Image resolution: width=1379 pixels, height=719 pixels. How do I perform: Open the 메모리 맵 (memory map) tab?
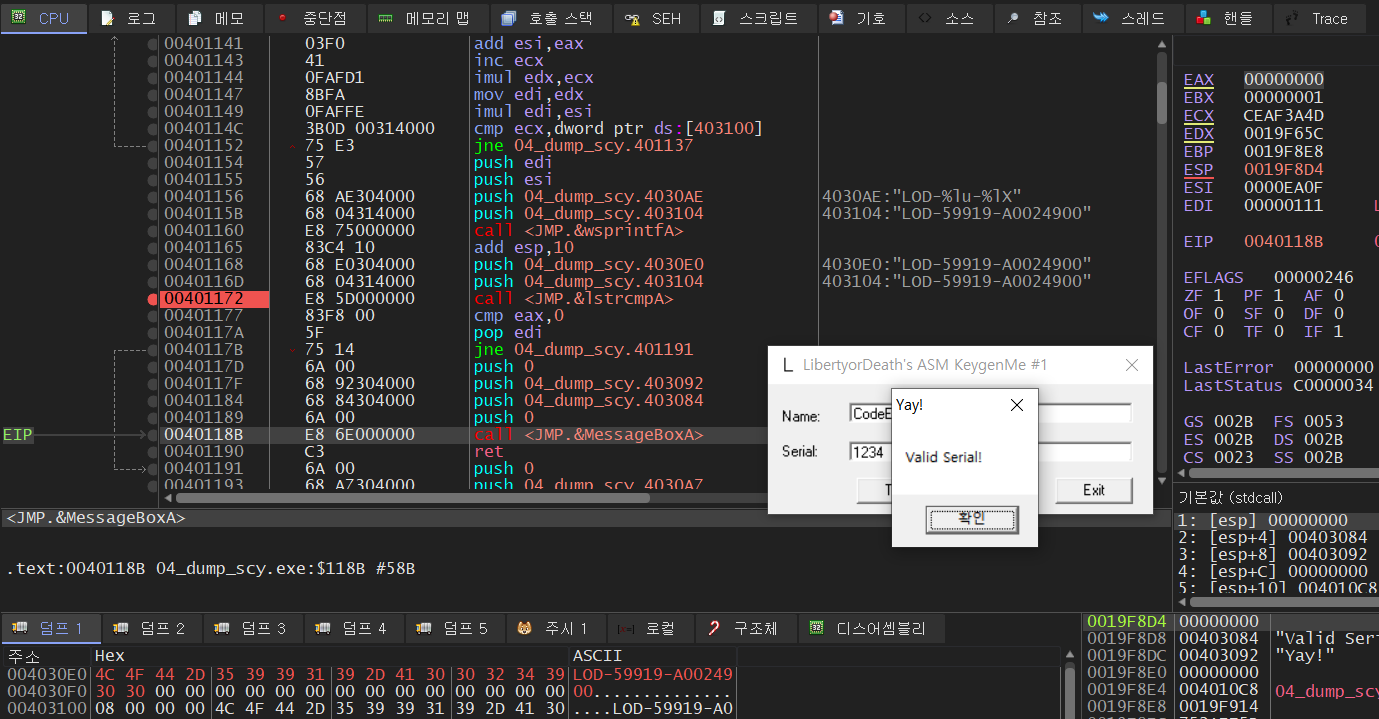click(x=428, y=18)
